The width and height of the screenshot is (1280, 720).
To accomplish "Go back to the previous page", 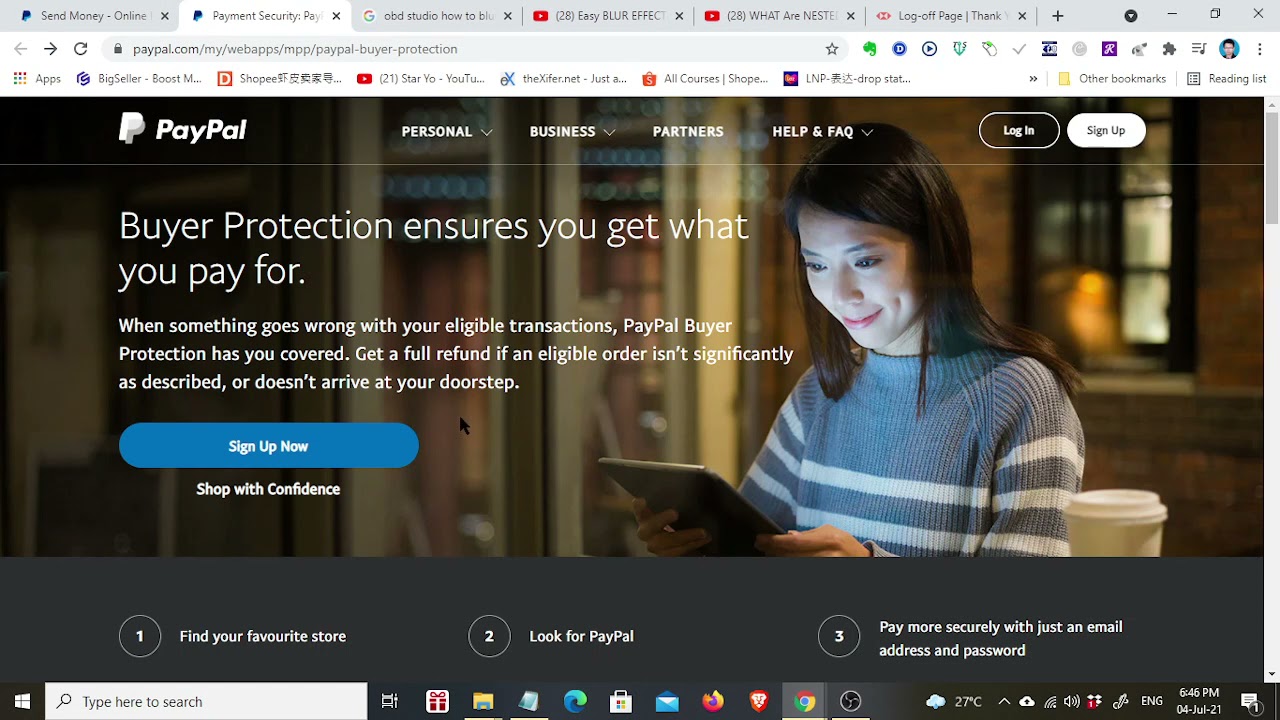I will pyautogui.click(x=21, y=48).
